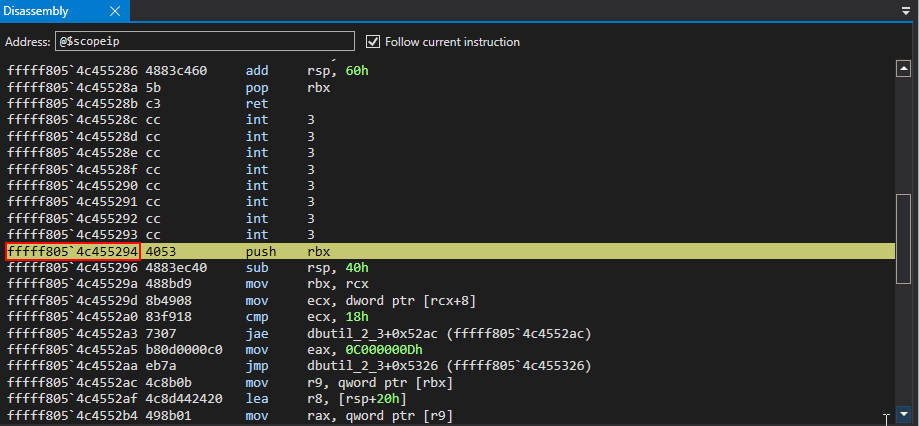Click the jmp dbutil_2_3+0x5326 line

point(400,366)
